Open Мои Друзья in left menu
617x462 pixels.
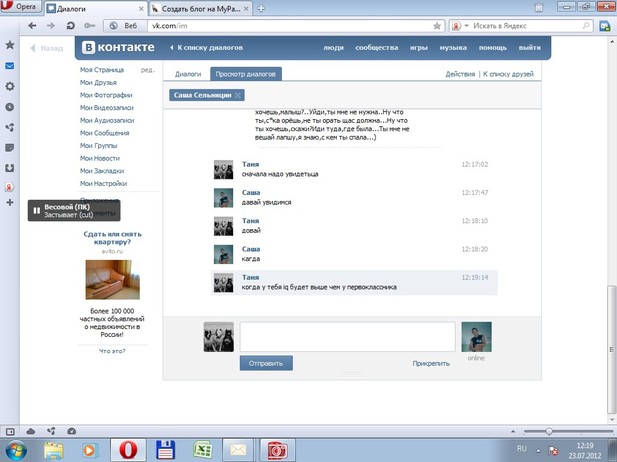click(98, 82)
